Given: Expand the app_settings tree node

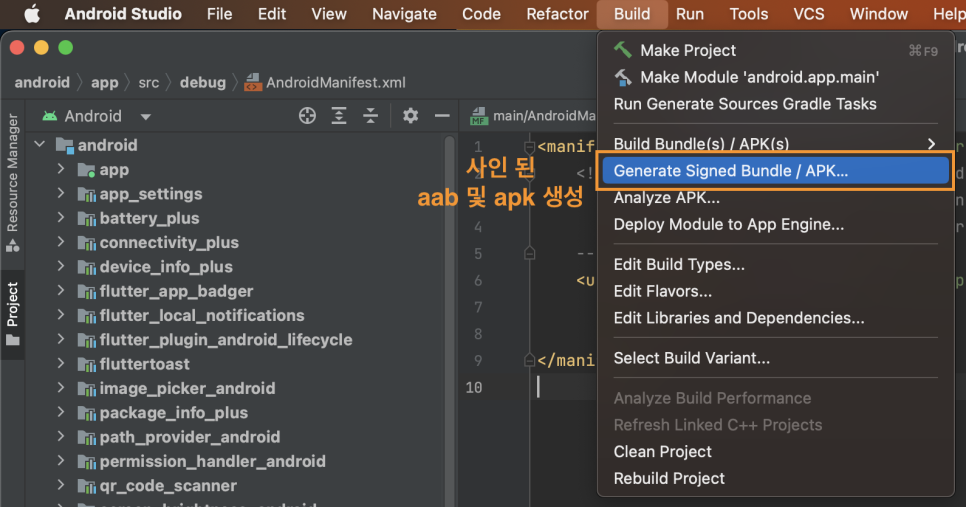Looking at the screenshot, I should click(60, 193).
